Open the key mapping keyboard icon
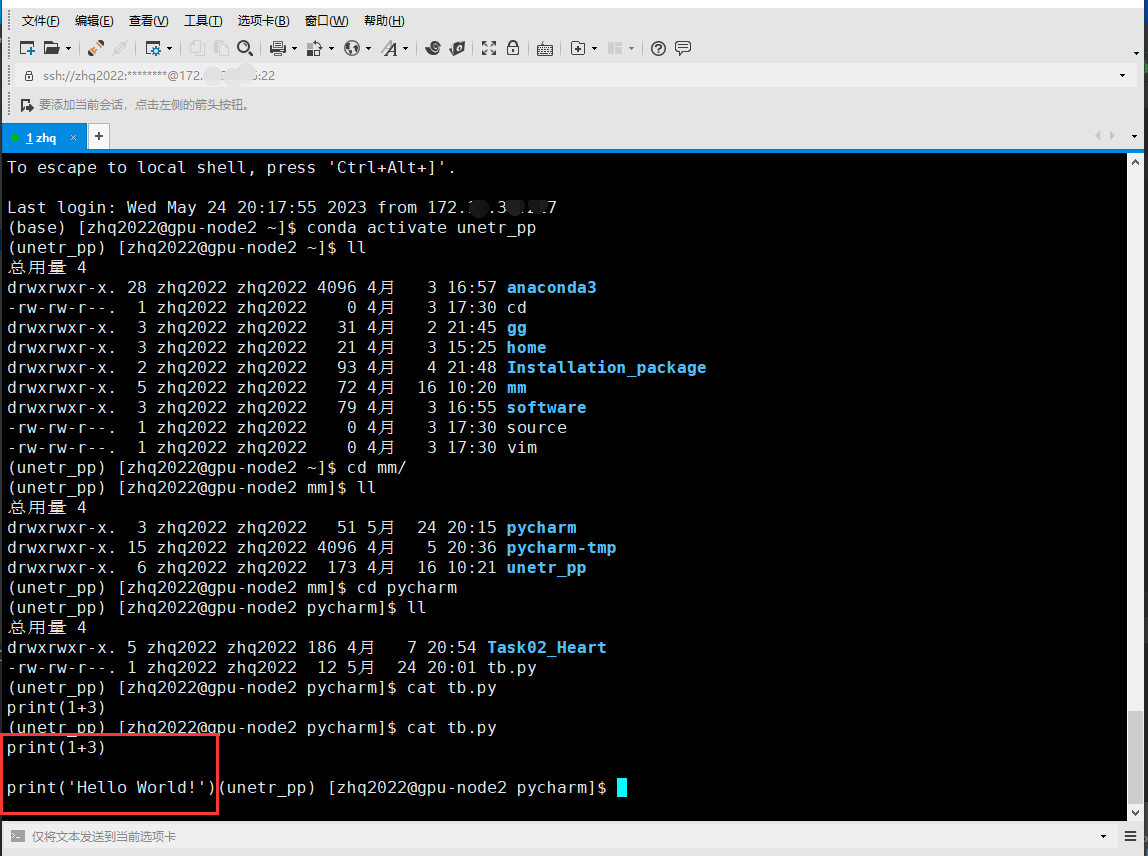Viewport: 1148px width, 856px height. coord(545,49)
